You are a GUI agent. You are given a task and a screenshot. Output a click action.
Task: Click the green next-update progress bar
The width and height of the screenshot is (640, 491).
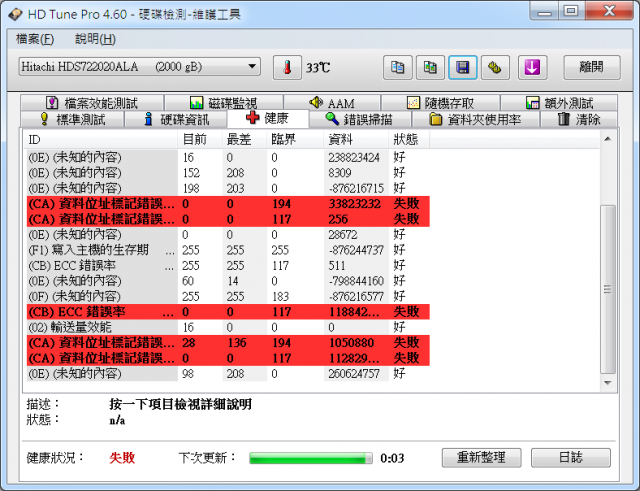coord(311,458)
